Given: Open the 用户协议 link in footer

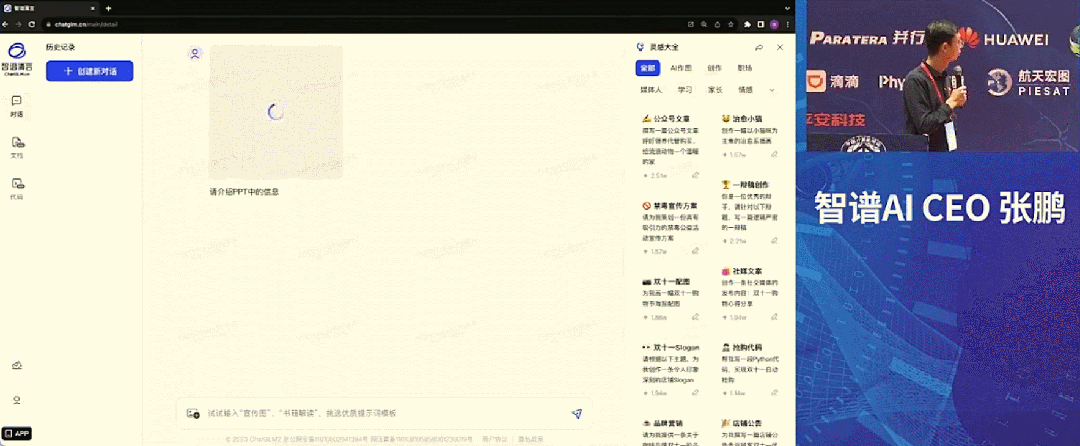Looking at the screenshot, I should (494, 439).
